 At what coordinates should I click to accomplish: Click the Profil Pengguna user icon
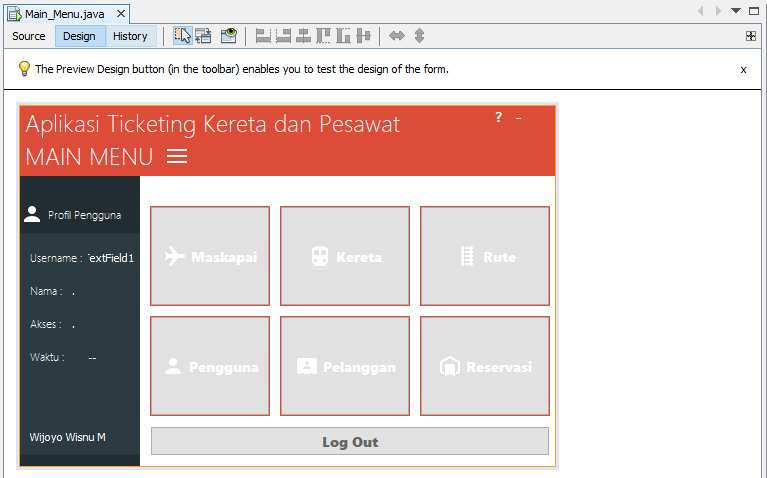click(32, 214)
